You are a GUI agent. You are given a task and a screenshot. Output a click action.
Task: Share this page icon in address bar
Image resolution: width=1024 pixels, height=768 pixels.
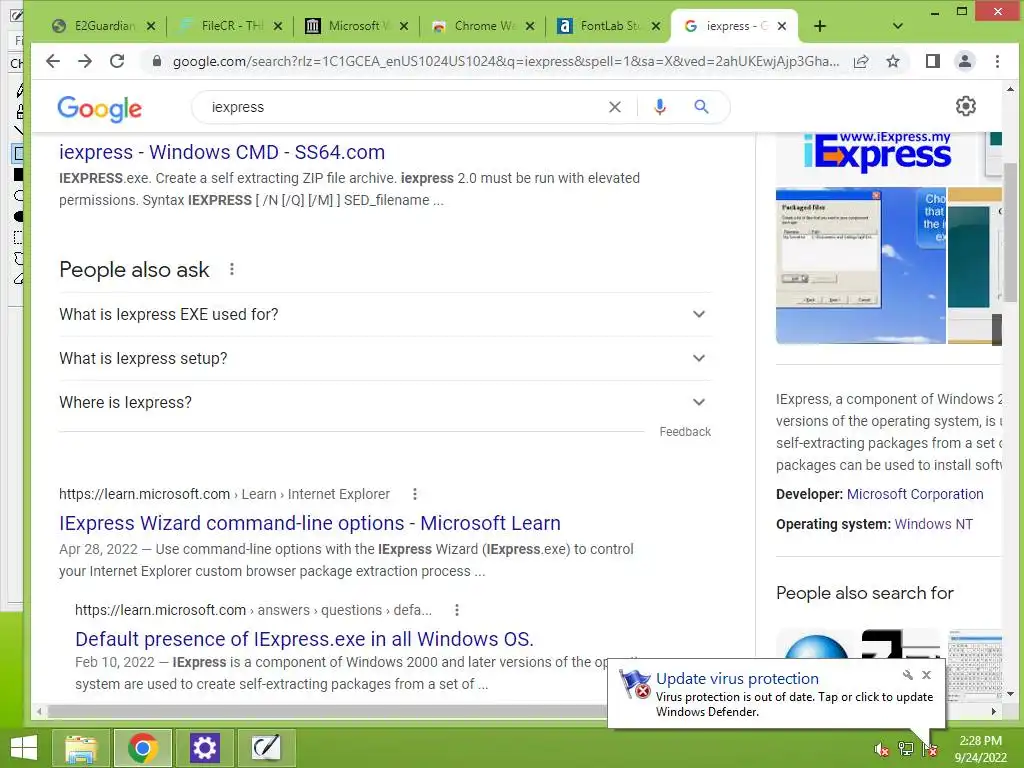click(861, 61)
